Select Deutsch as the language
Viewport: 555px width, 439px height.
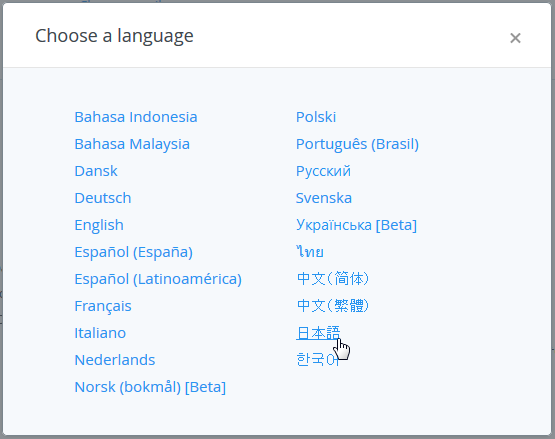pos(103,198)
